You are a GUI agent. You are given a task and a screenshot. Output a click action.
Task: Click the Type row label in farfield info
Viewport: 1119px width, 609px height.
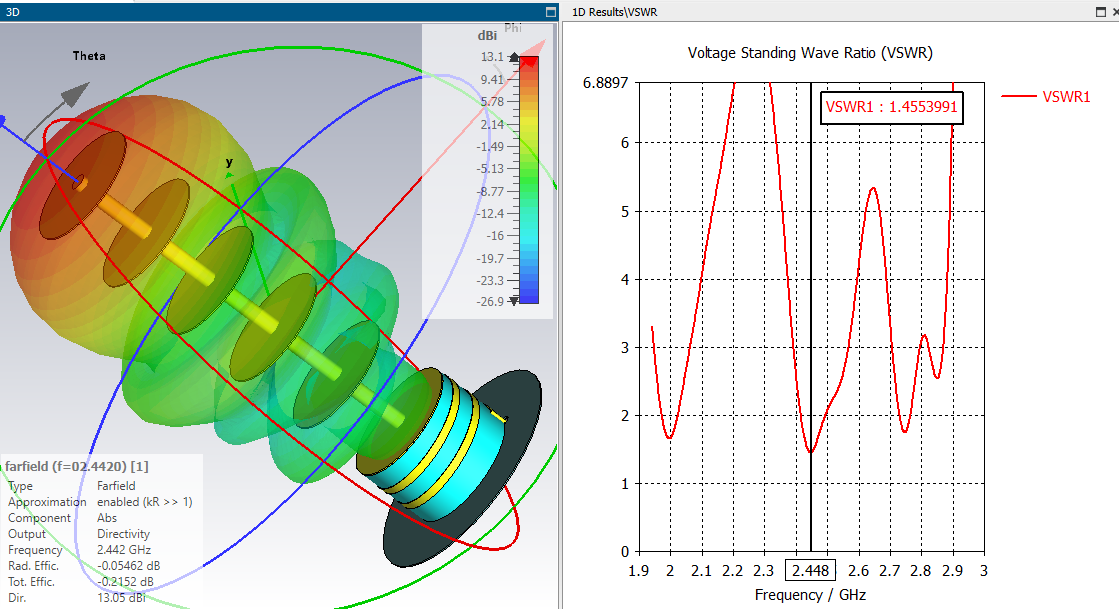(20, 486)
